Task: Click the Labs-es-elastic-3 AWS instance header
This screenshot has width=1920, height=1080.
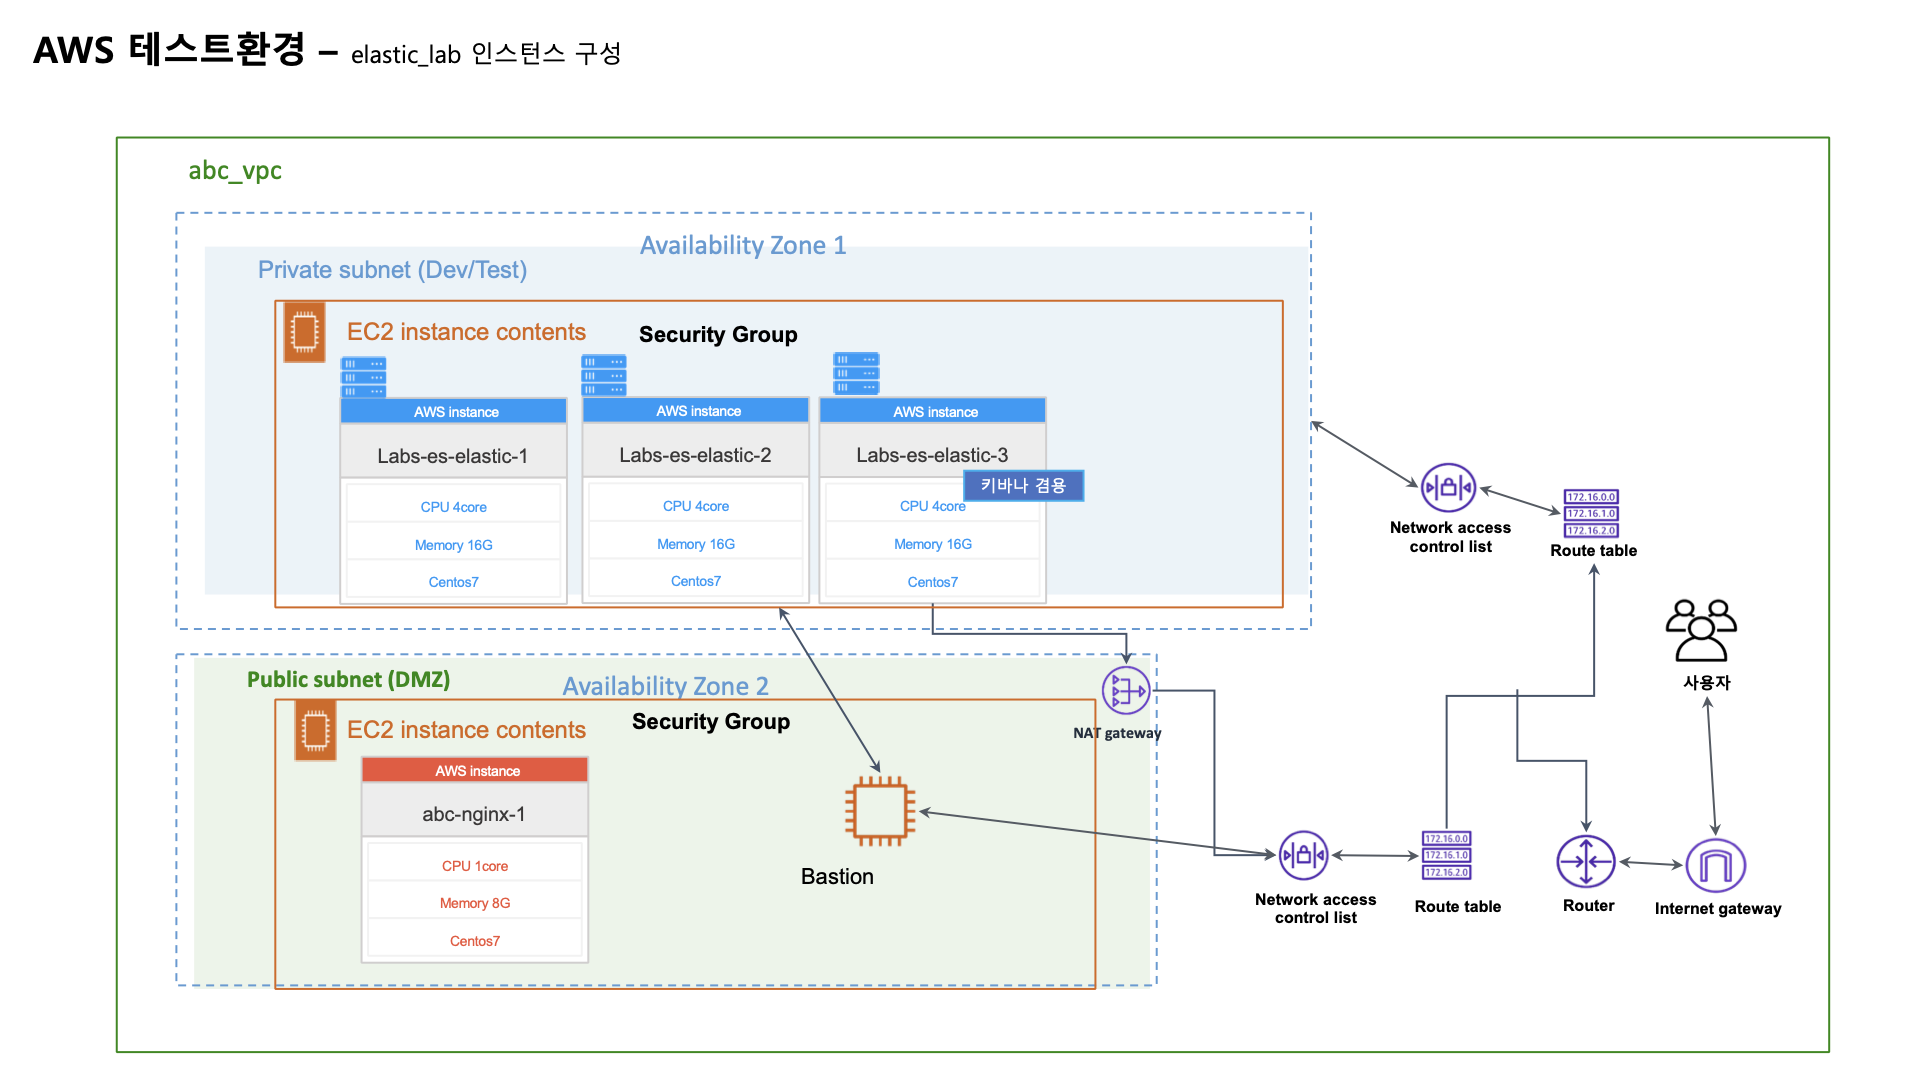Action: point(933,411)
